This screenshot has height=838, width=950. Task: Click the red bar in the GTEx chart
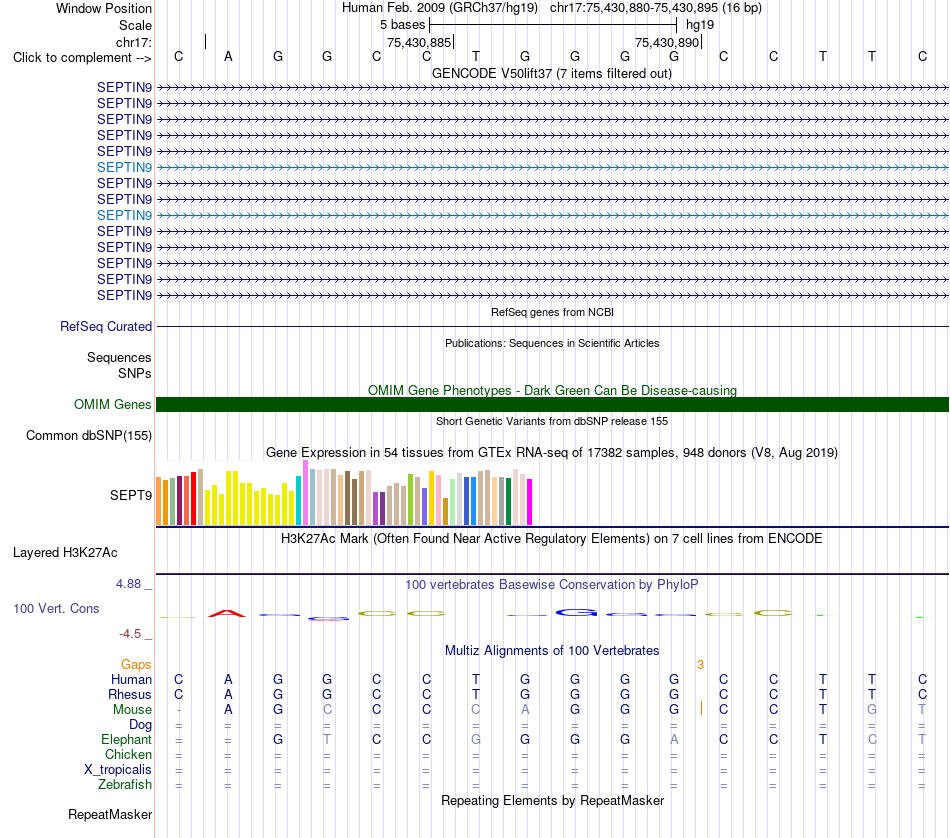point(193,498)
